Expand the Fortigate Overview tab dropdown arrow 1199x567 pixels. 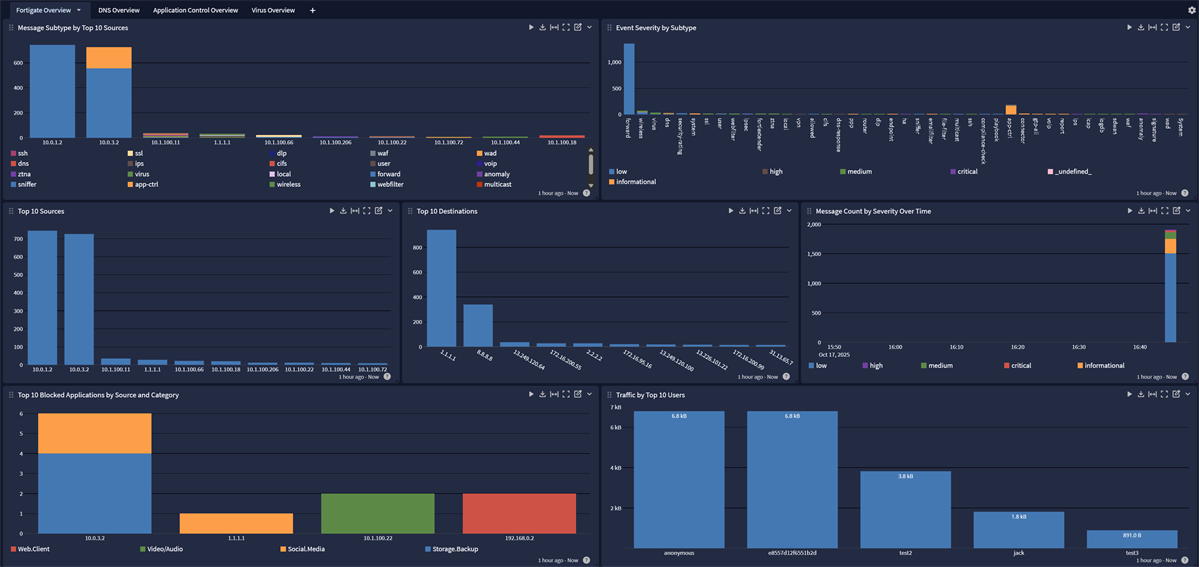(79, 10)
